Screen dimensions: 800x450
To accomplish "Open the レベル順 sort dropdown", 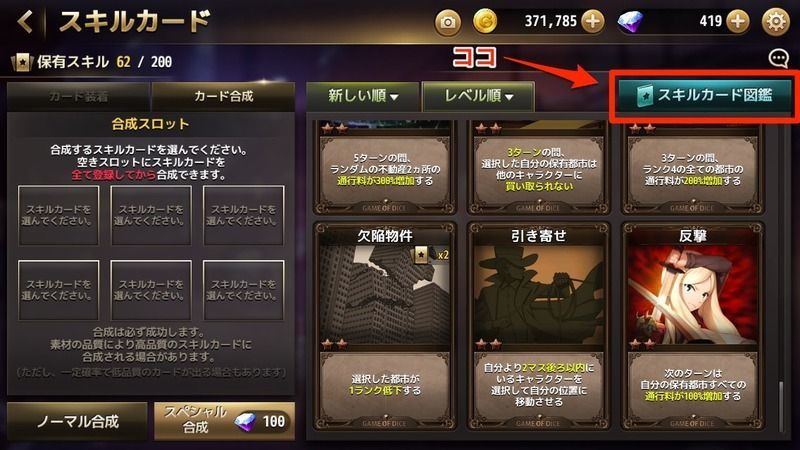I will pyautogui.click(x=479, y=96).
